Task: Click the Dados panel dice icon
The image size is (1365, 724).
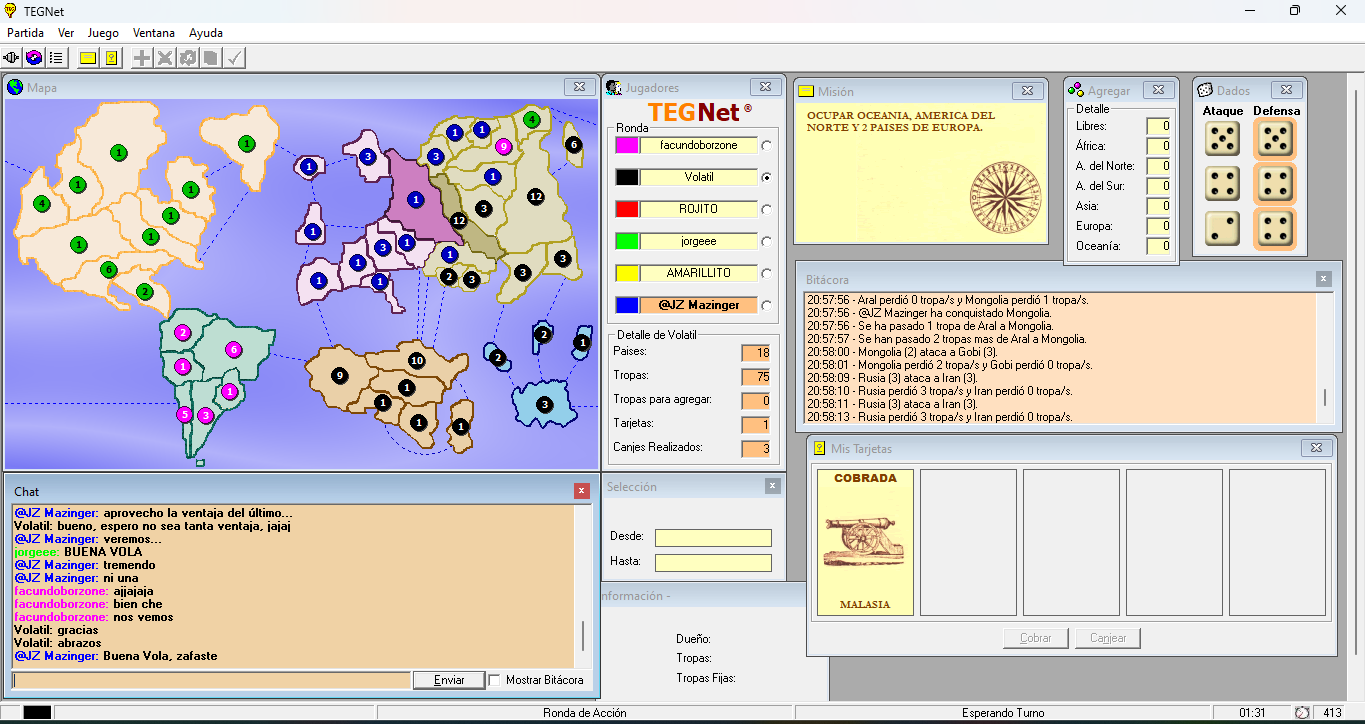Action: tap(1205, 90)
